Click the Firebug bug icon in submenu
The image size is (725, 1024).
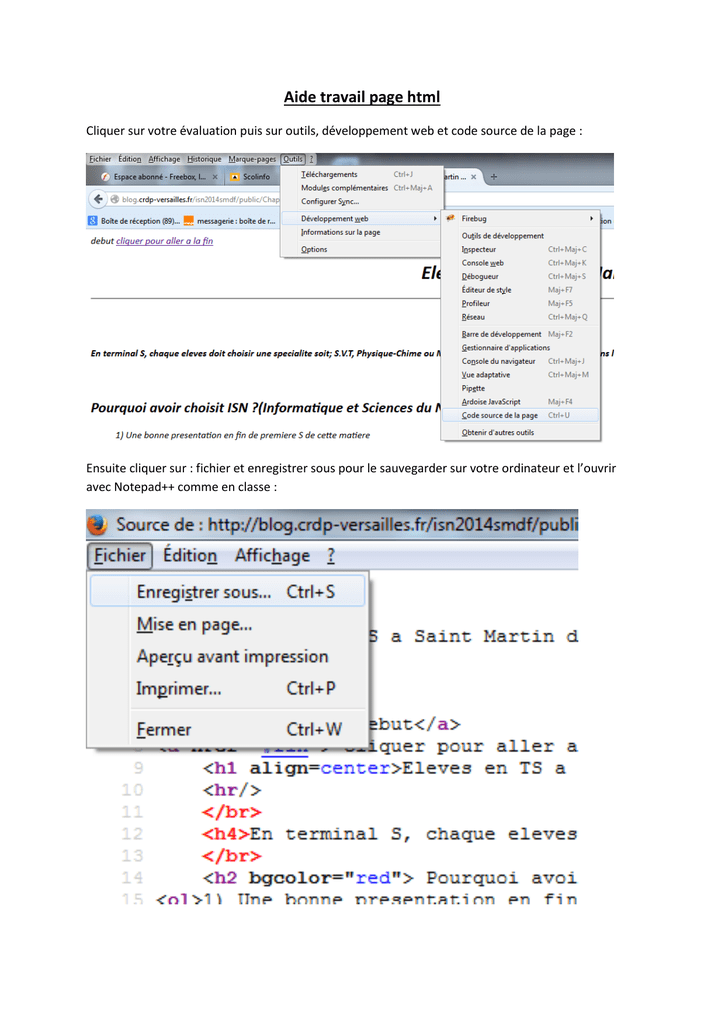tap(450, 218)
